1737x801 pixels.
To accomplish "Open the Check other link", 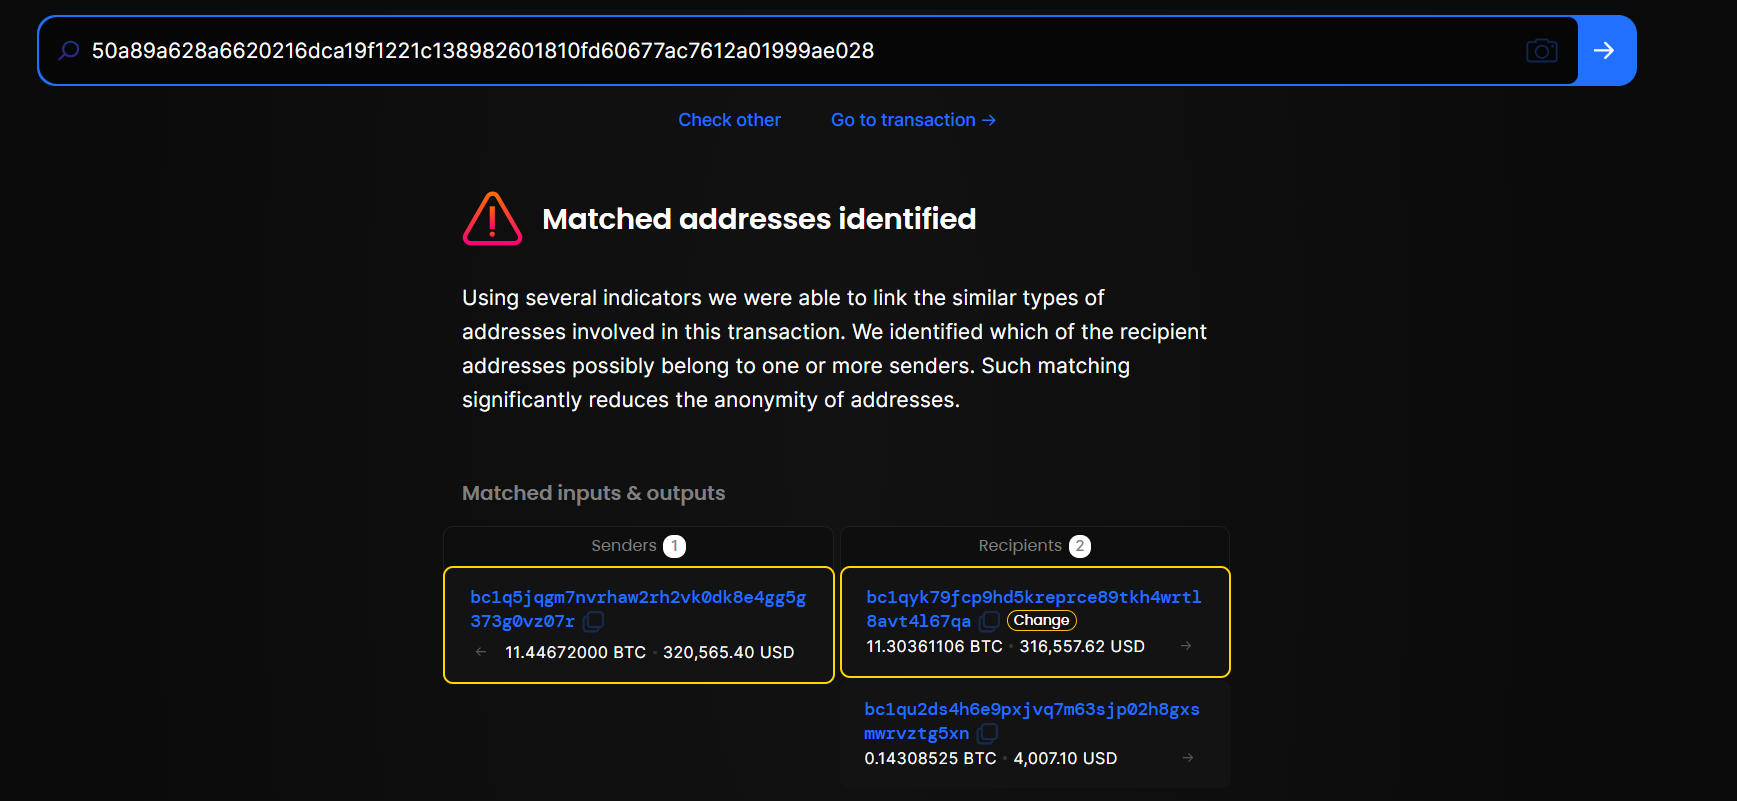I will pos(729,120).
